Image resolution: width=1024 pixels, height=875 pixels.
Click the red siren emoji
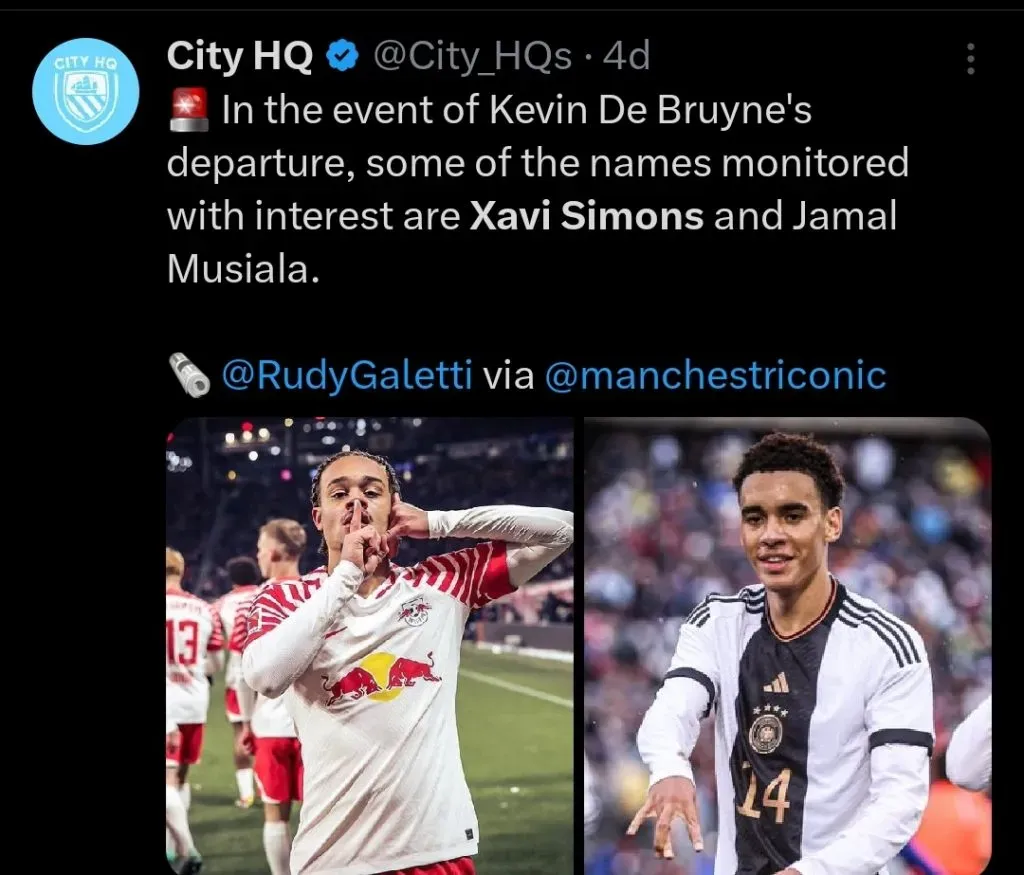189,110
